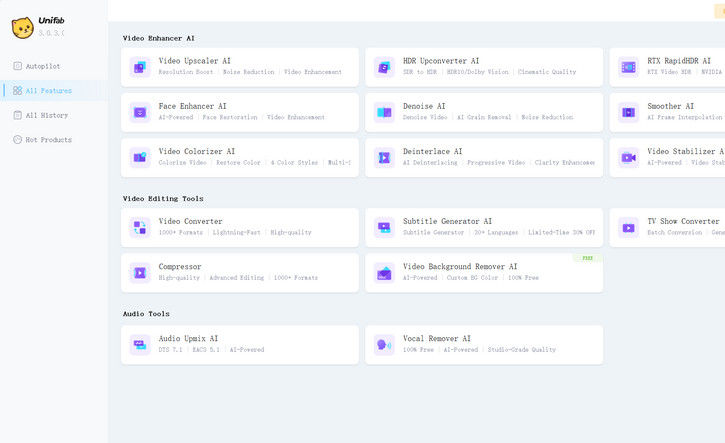Click the 'Progressive Video' tag text

click(496, 163)
